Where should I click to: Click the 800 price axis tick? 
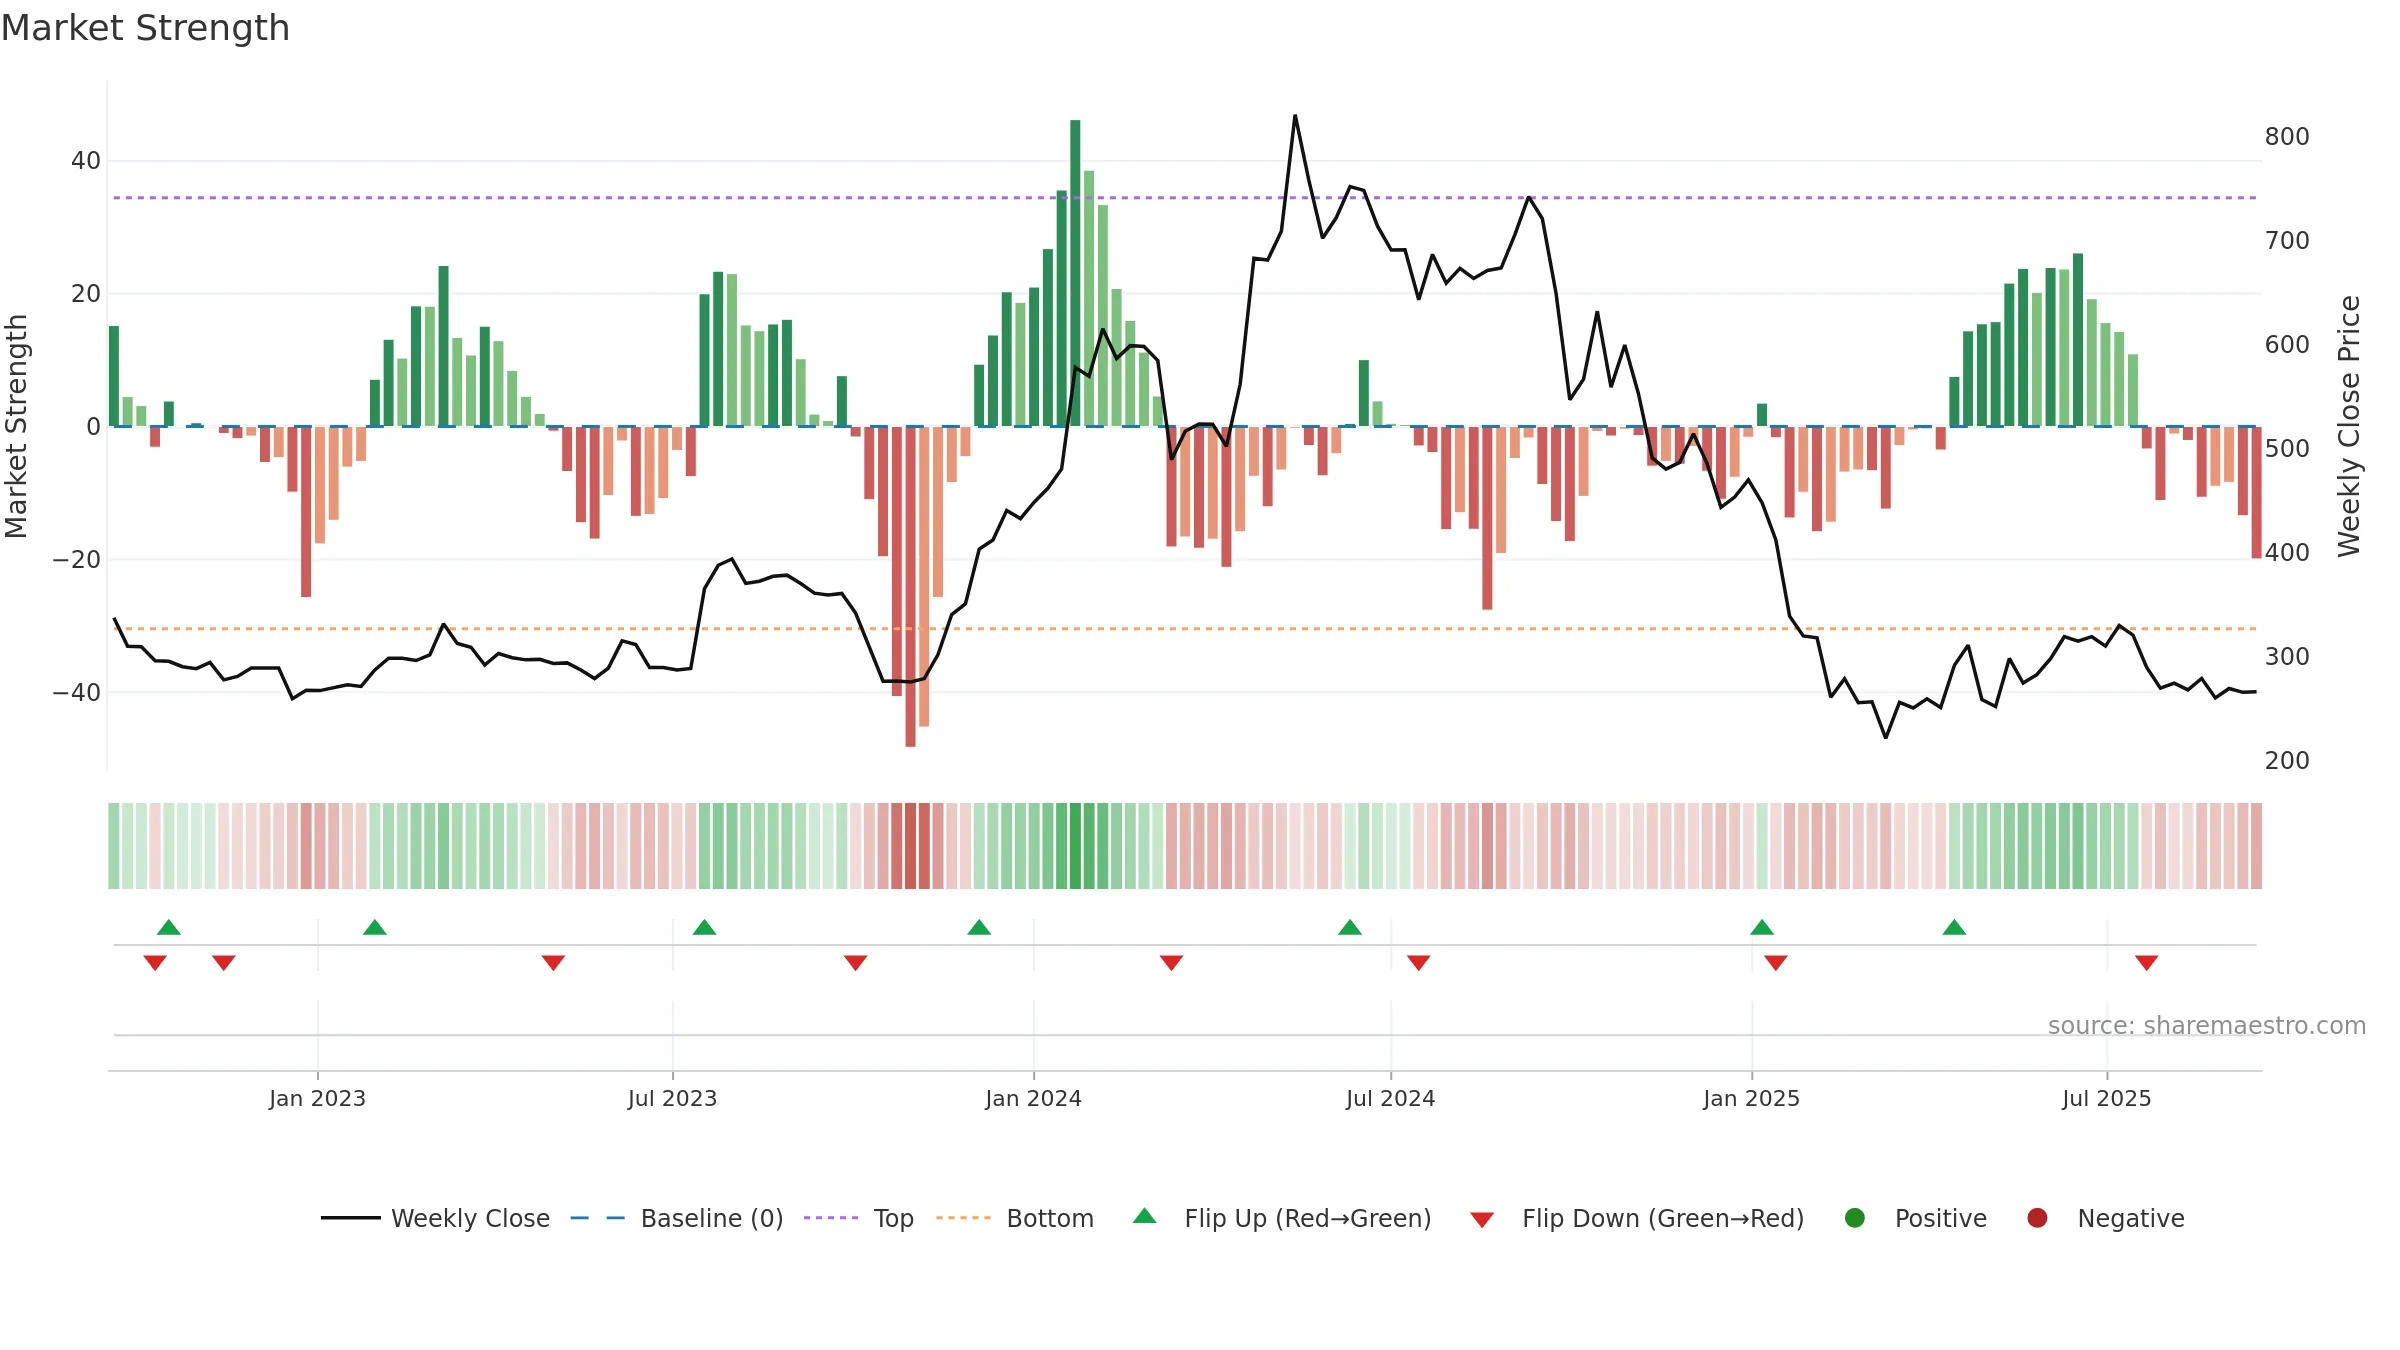(2287, 136)
